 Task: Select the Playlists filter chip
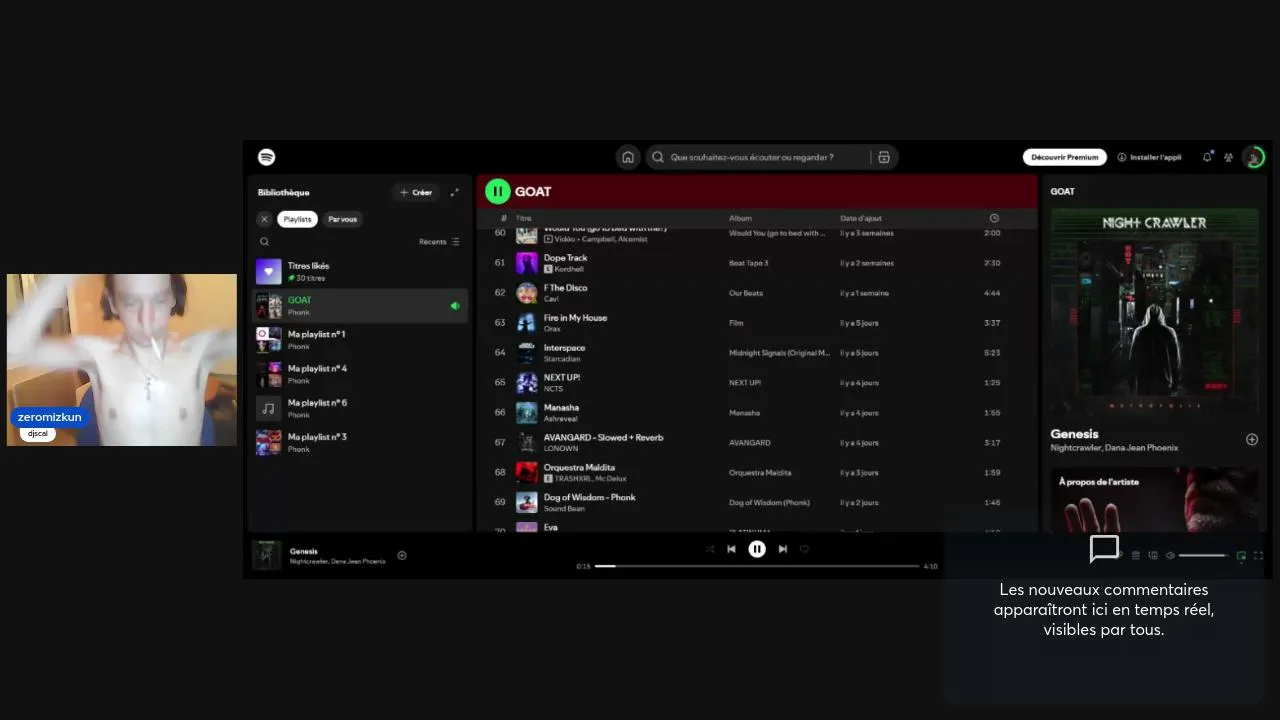[297, 219]
